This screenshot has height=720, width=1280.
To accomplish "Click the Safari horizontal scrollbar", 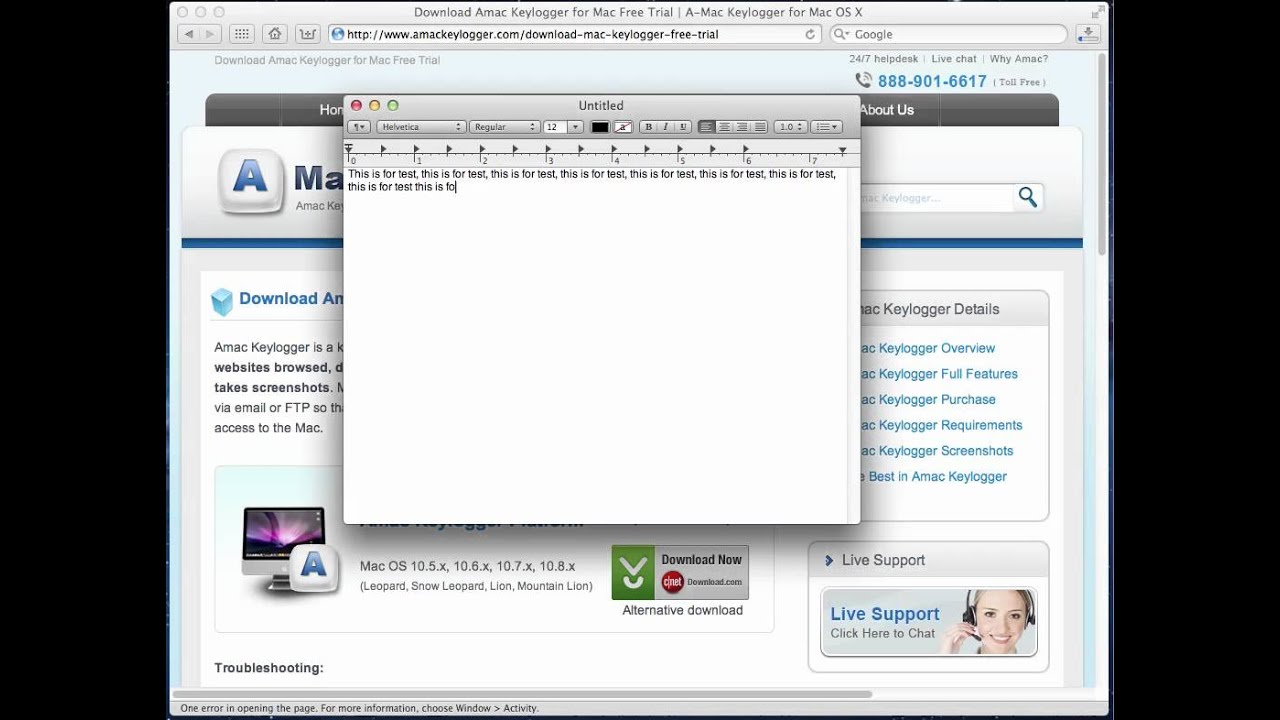I will (522, 694).
